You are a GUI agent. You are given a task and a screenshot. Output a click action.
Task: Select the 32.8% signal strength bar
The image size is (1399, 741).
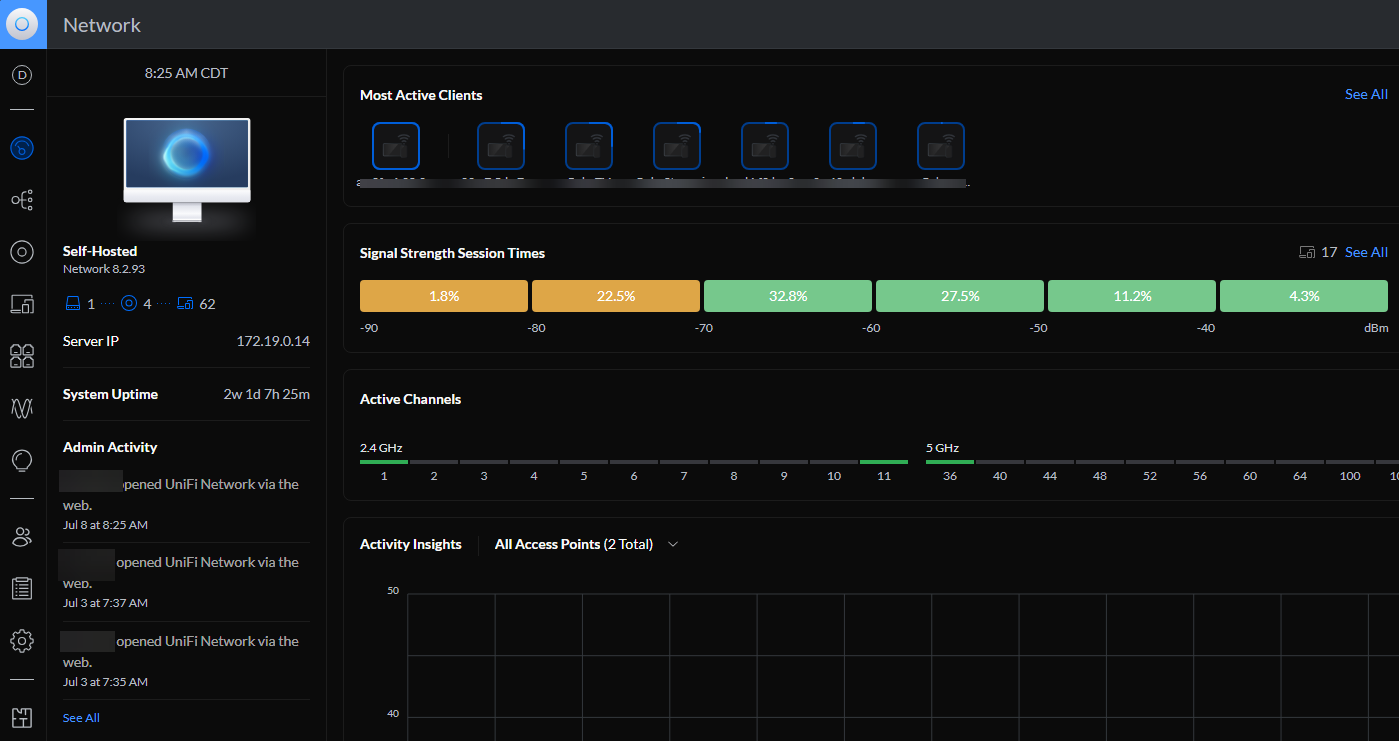coord(787,296)
